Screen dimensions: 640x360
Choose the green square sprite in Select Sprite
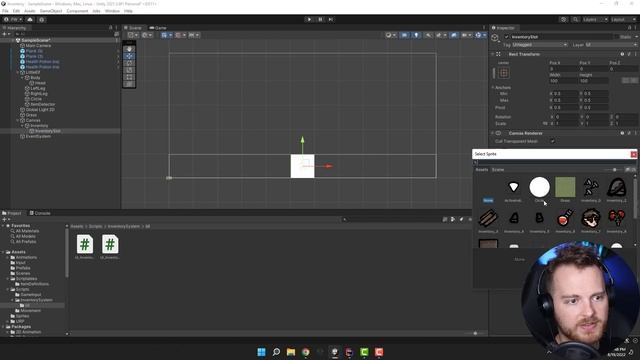pos(565,187)
